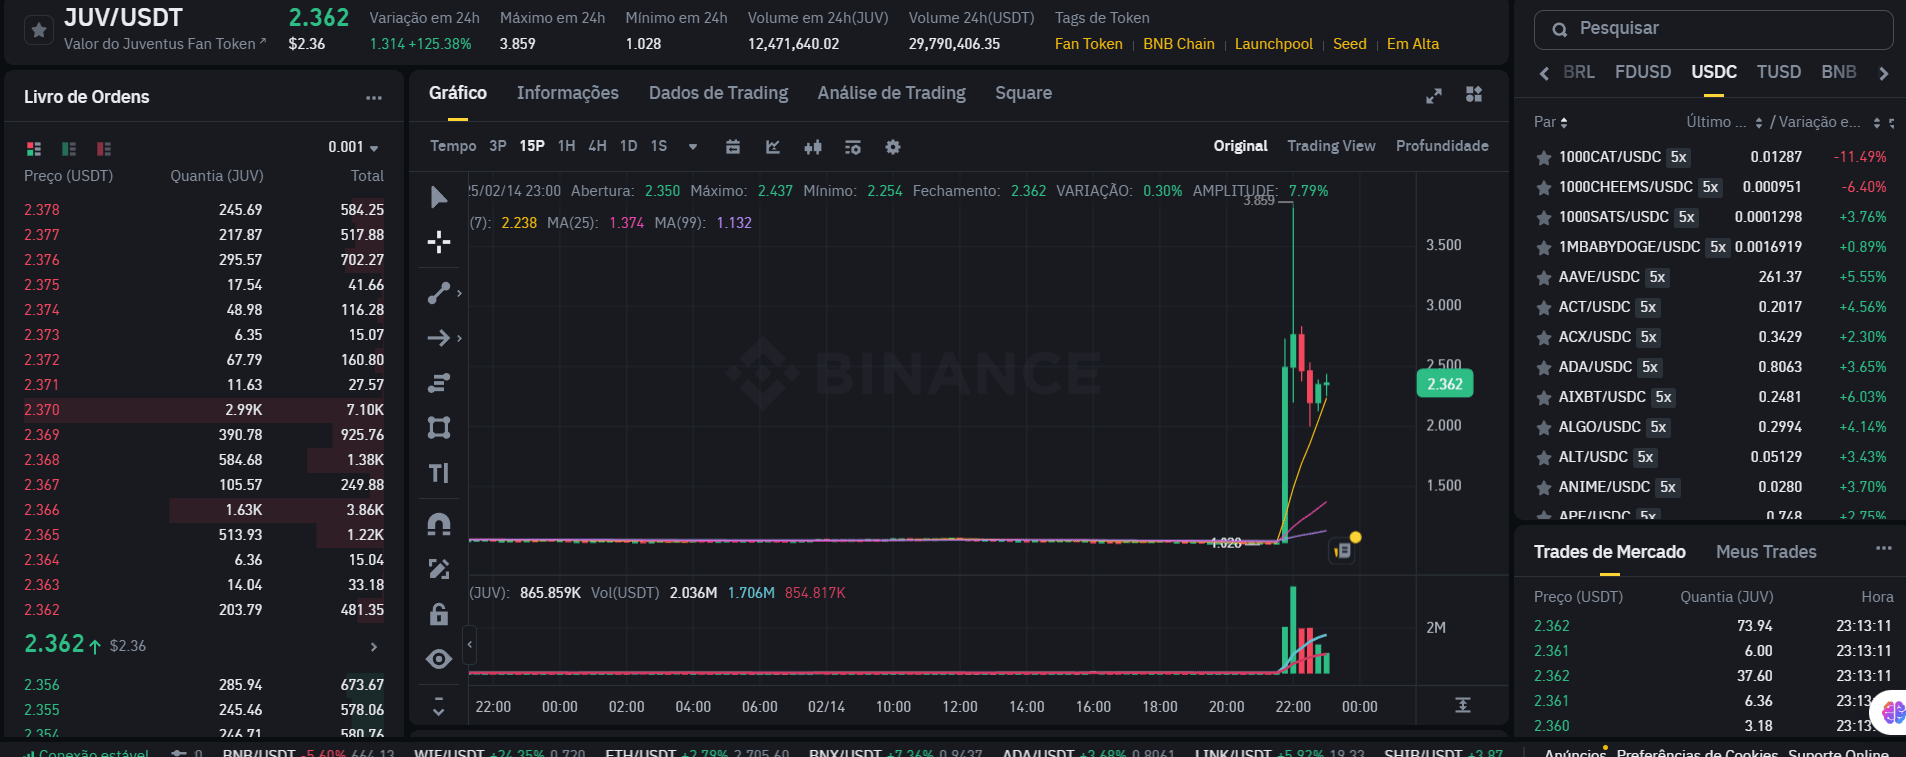Open chart display list settings icon
Viewport: 1906px width, 757px height.
853,147
